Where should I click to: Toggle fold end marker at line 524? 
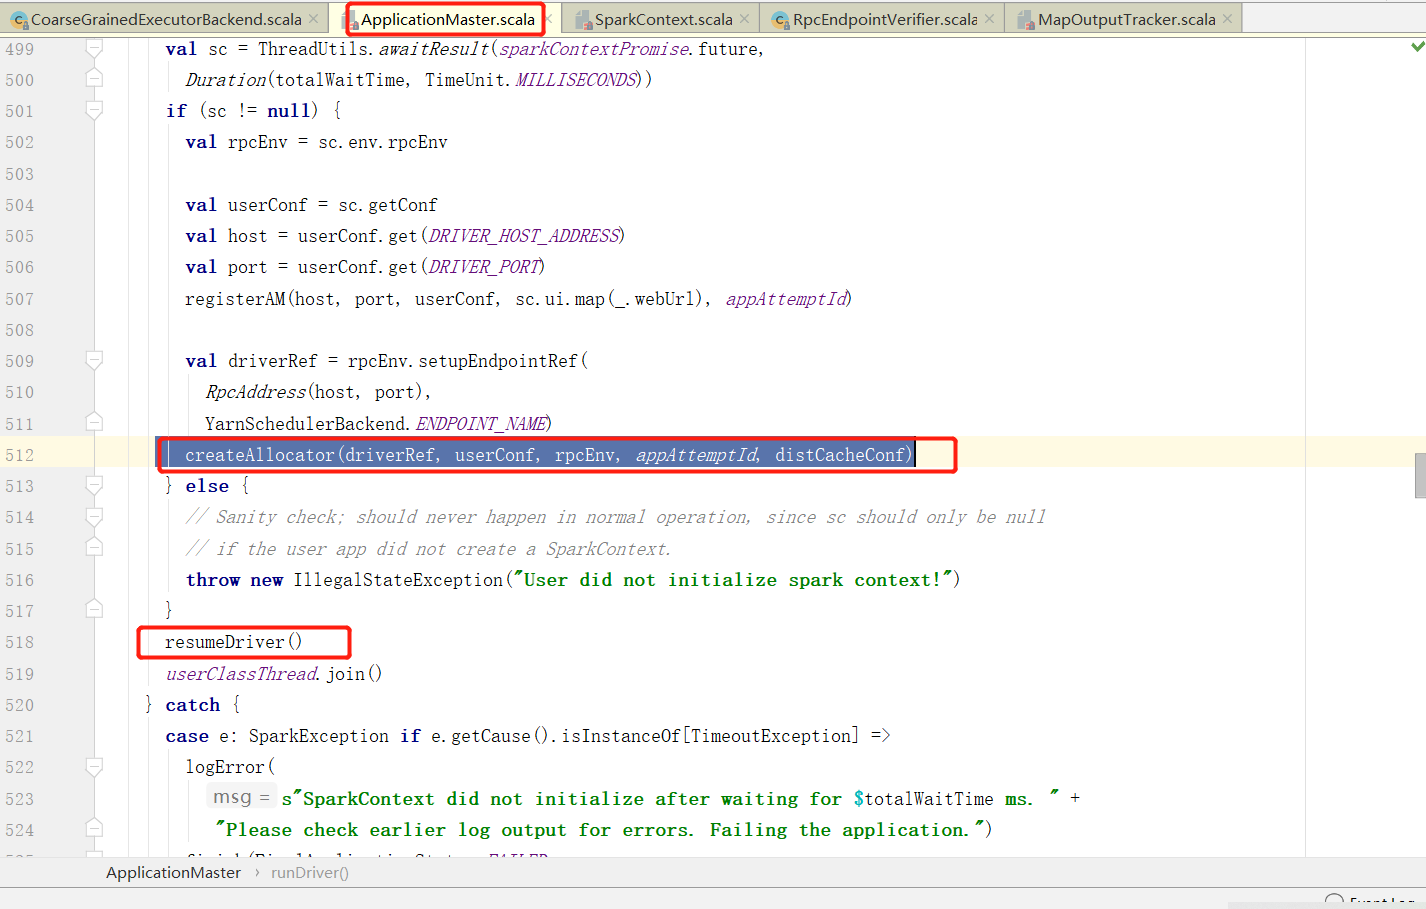click(94, 829)
